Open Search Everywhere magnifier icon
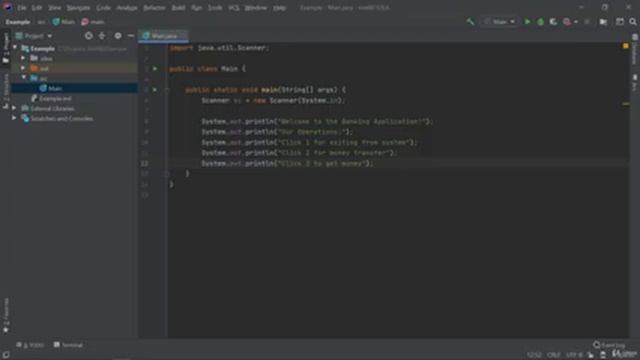Image resolution: width=640 pixels, height=360 pixels. (633, 22)
